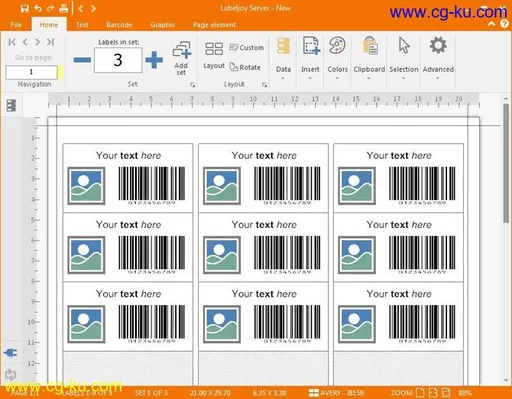Viewport: 512px width, 399px height.
Task: Select 'Your text here' in top-middle label
Action: (x=264, y=156)
